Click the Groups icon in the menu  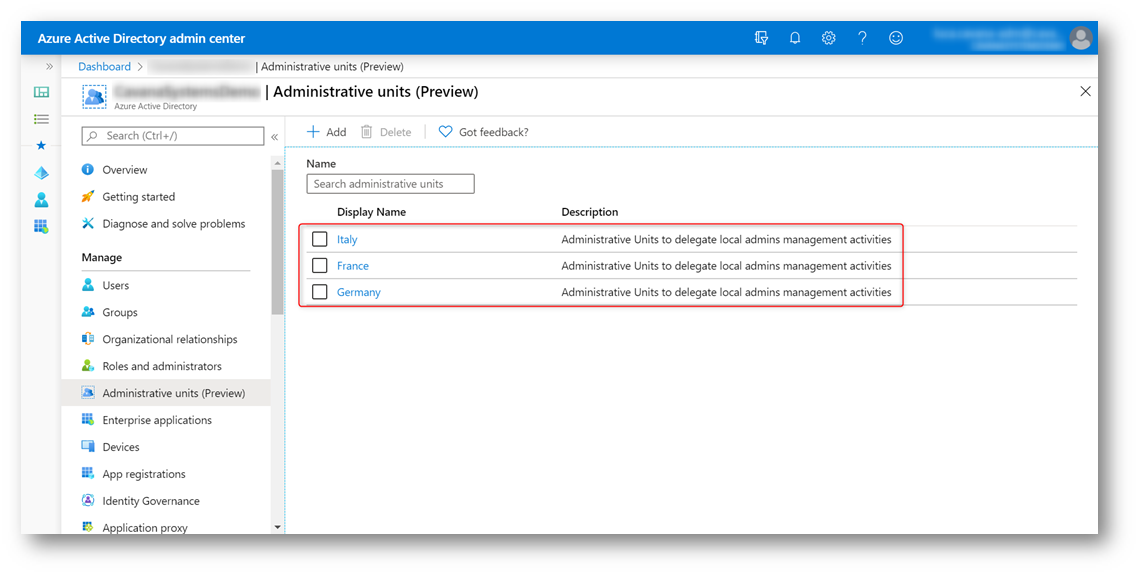tap(88, 312)
